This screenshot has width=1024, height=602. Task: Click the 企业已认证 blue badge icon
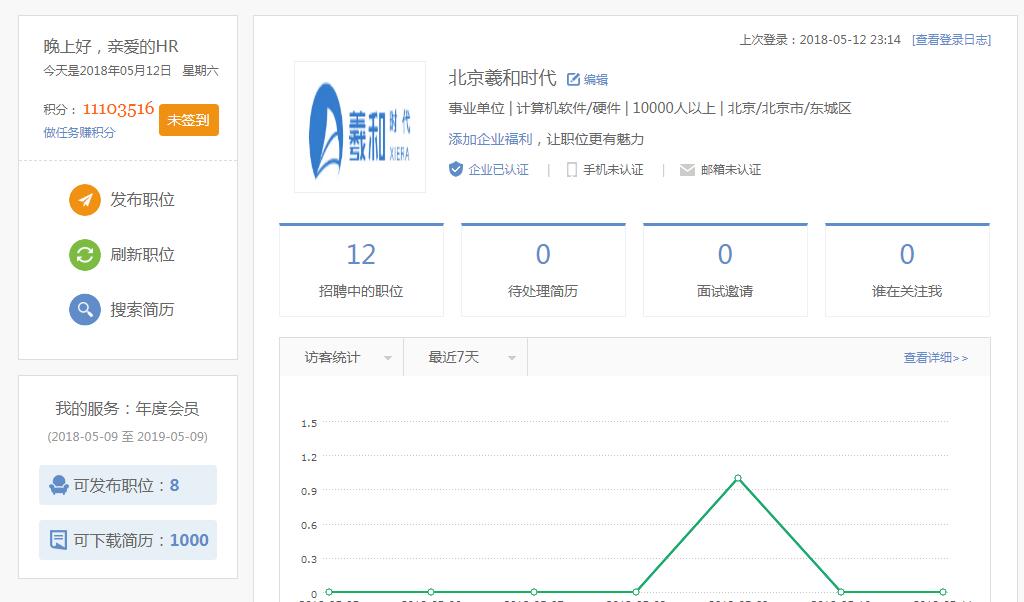coord(455,169)
